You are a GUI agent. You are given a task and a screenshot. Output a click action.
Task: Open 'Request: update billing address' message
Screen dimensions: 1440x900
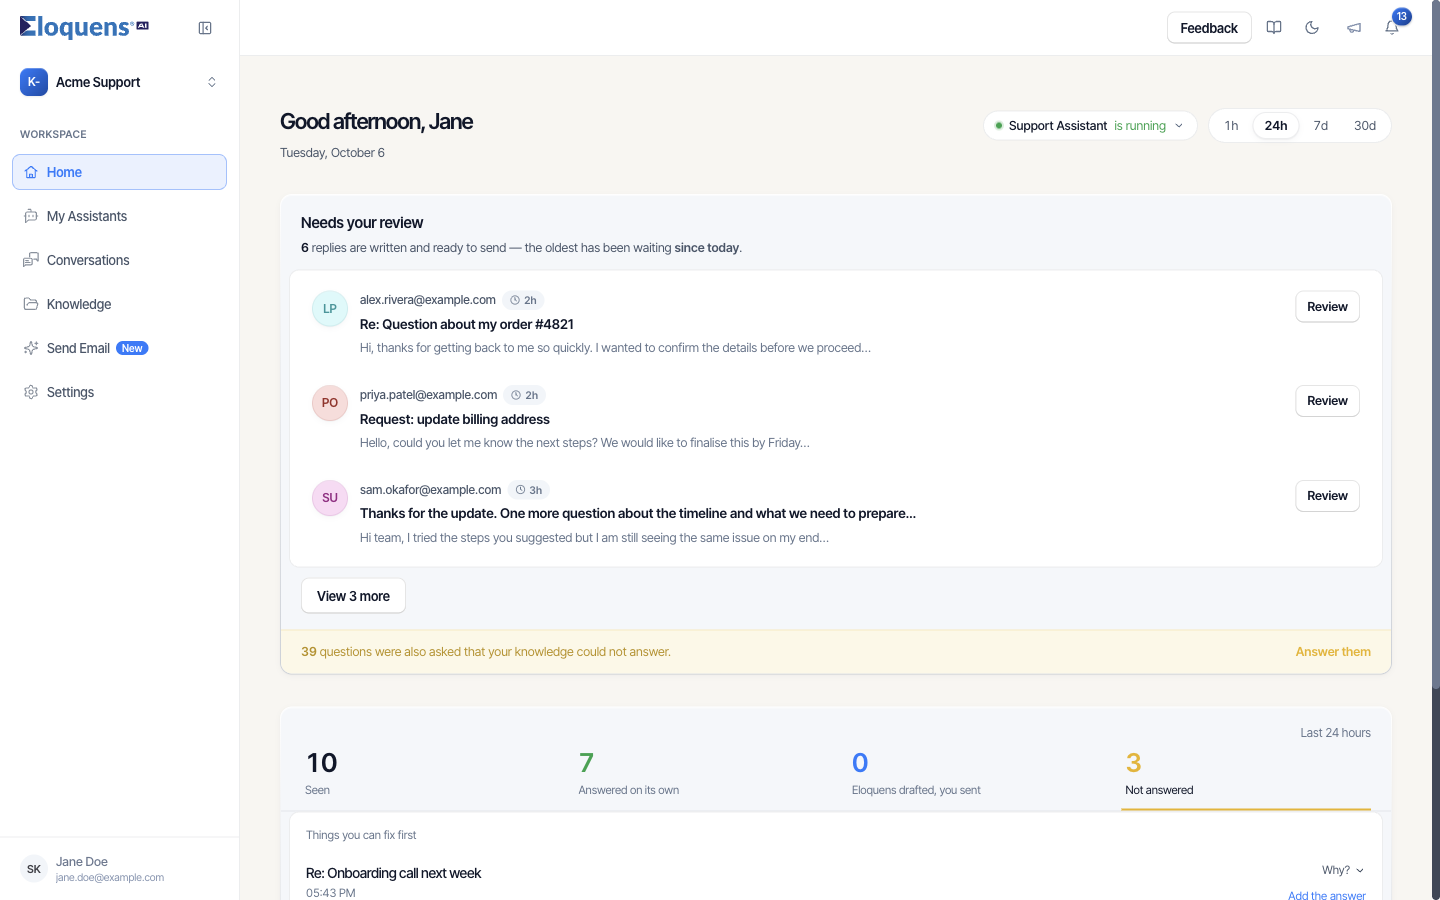coord(455,419)
